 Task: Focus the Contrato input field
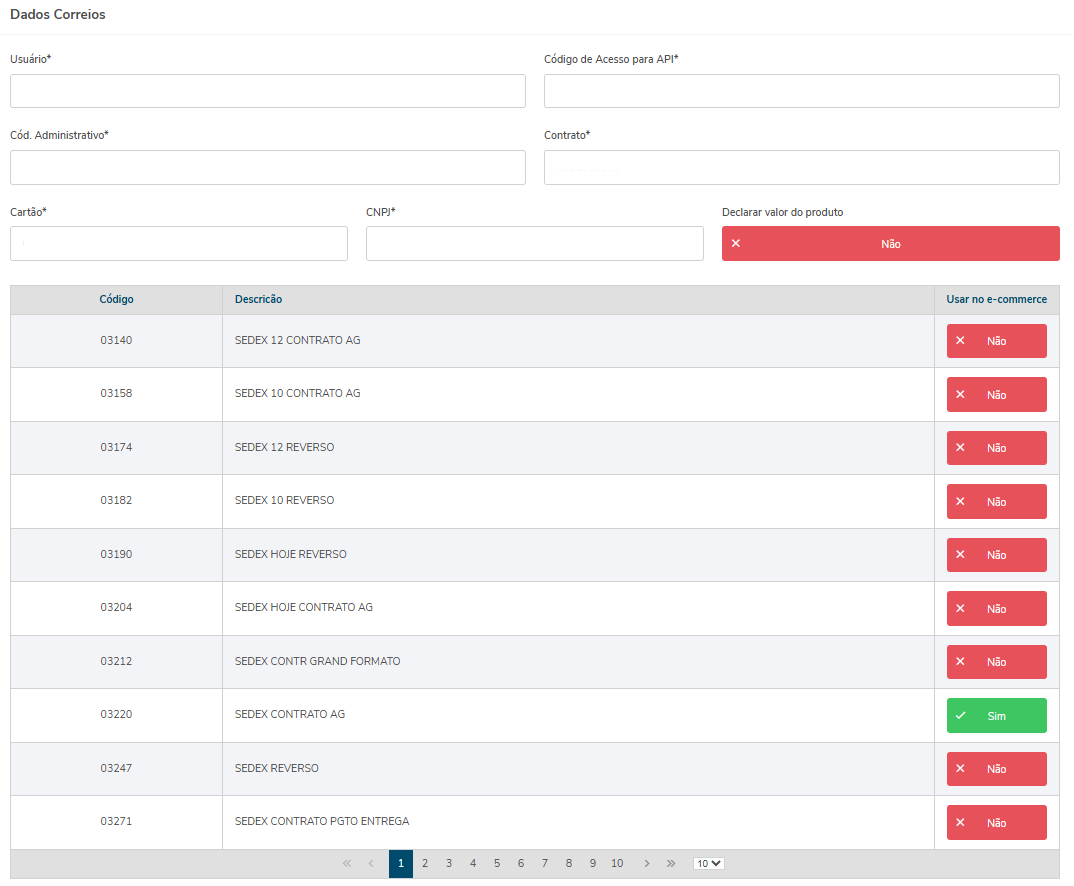tap(801, 168)
